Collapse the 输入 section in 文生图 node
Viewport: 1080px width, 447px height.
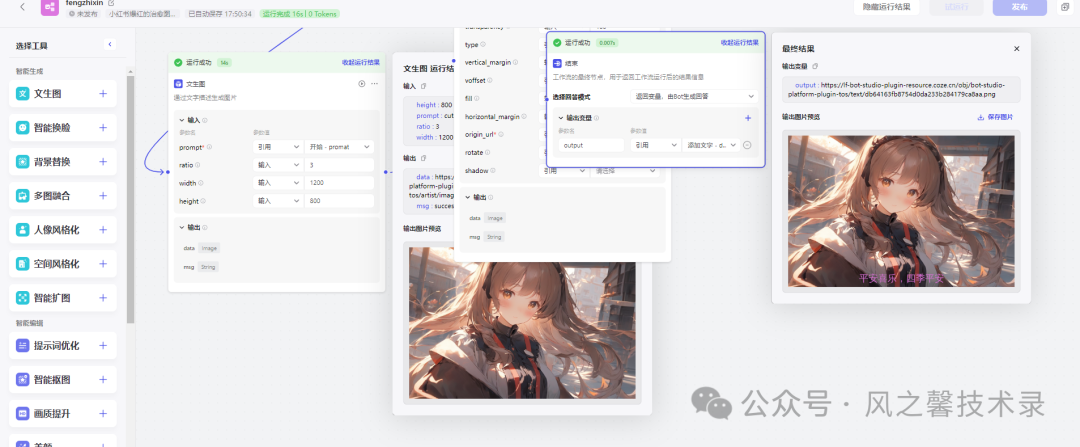(181, 120)
